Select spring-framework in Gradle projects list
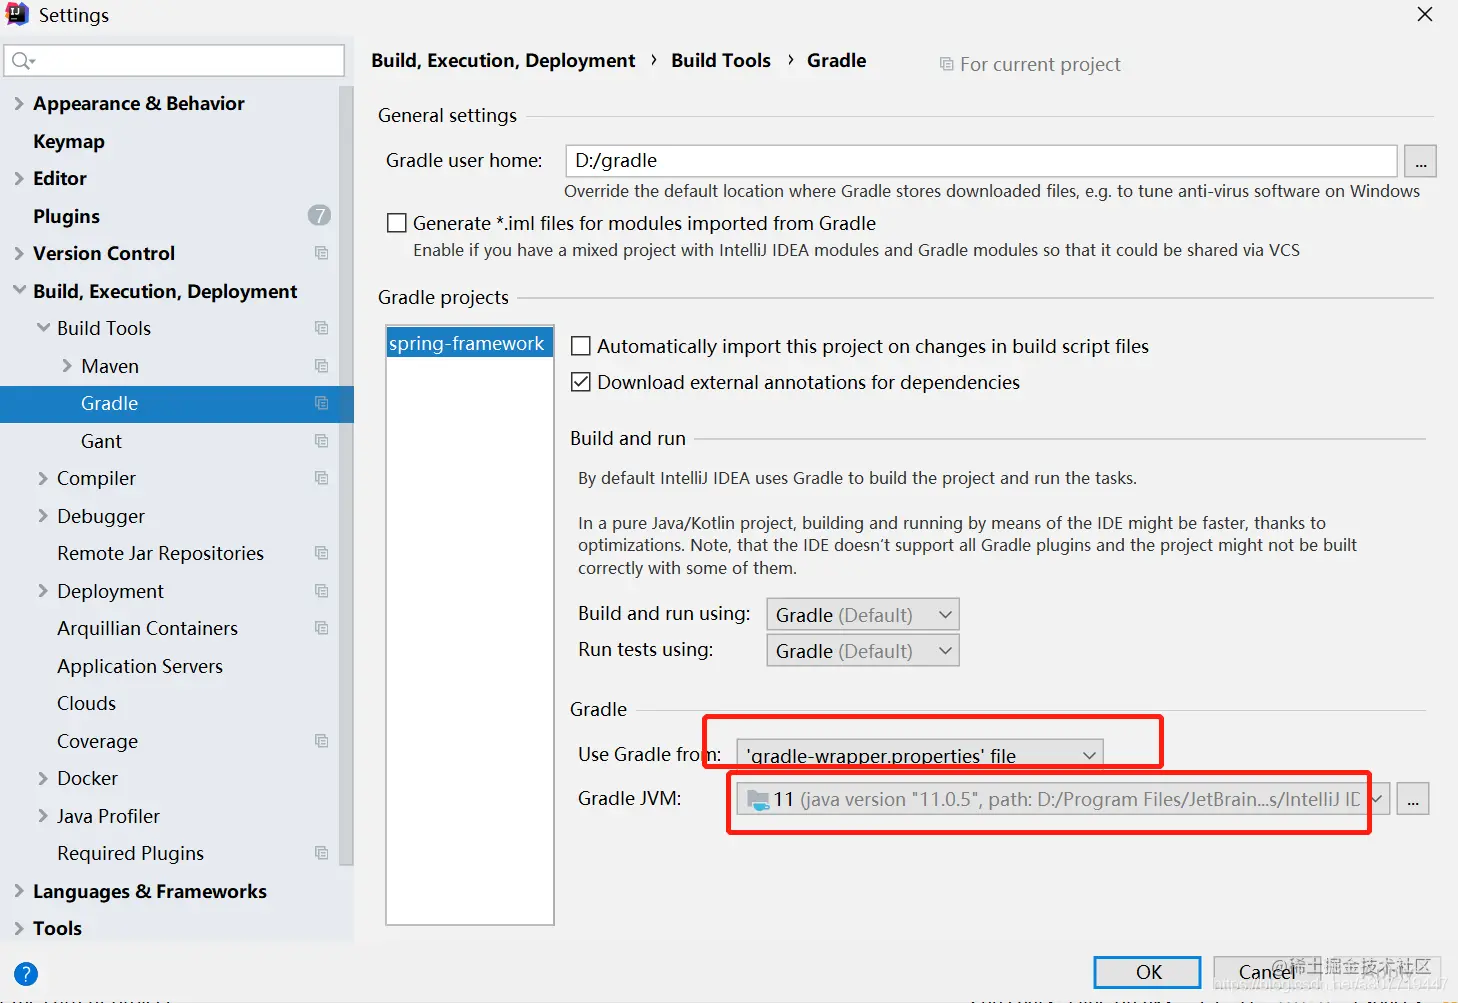Screen dimensions: 1458x1003 coord(469,343)
